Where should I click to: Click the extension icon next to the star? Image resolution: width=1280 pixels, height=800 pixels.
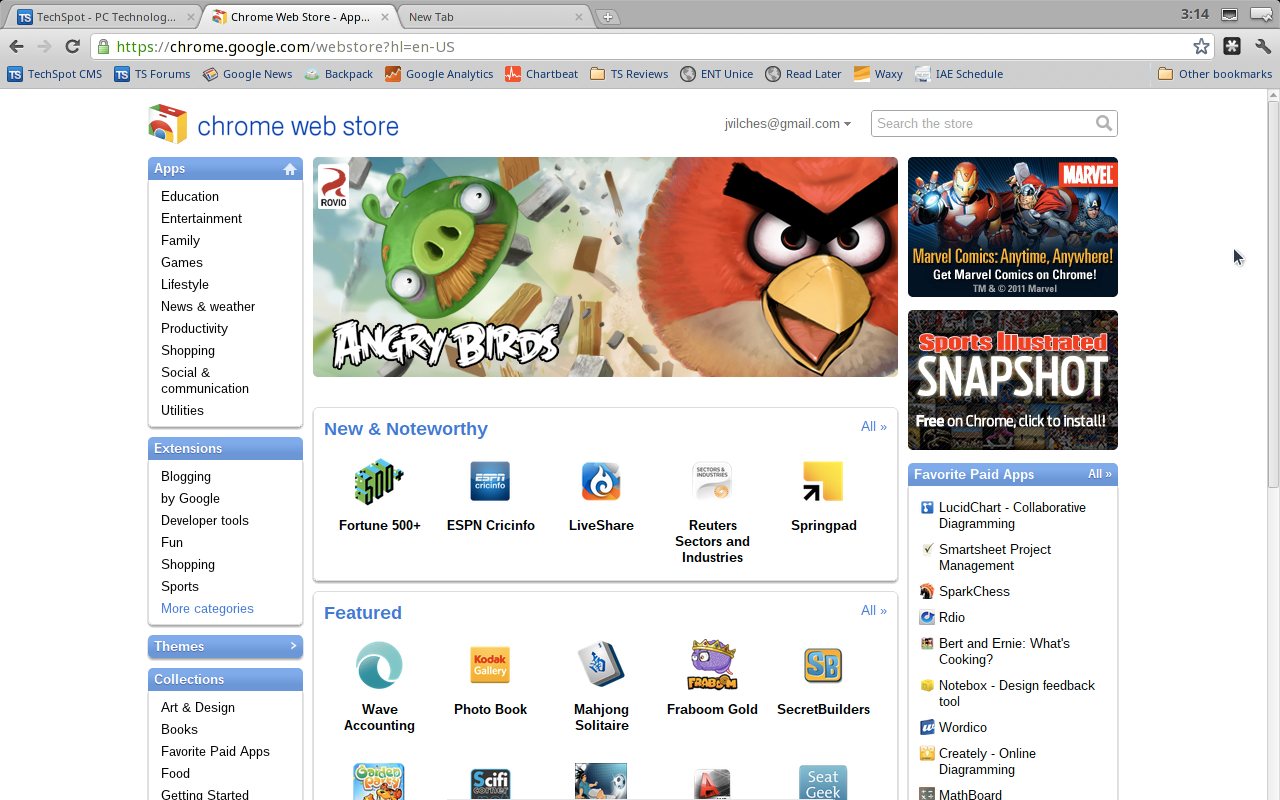pos(1232,46)
